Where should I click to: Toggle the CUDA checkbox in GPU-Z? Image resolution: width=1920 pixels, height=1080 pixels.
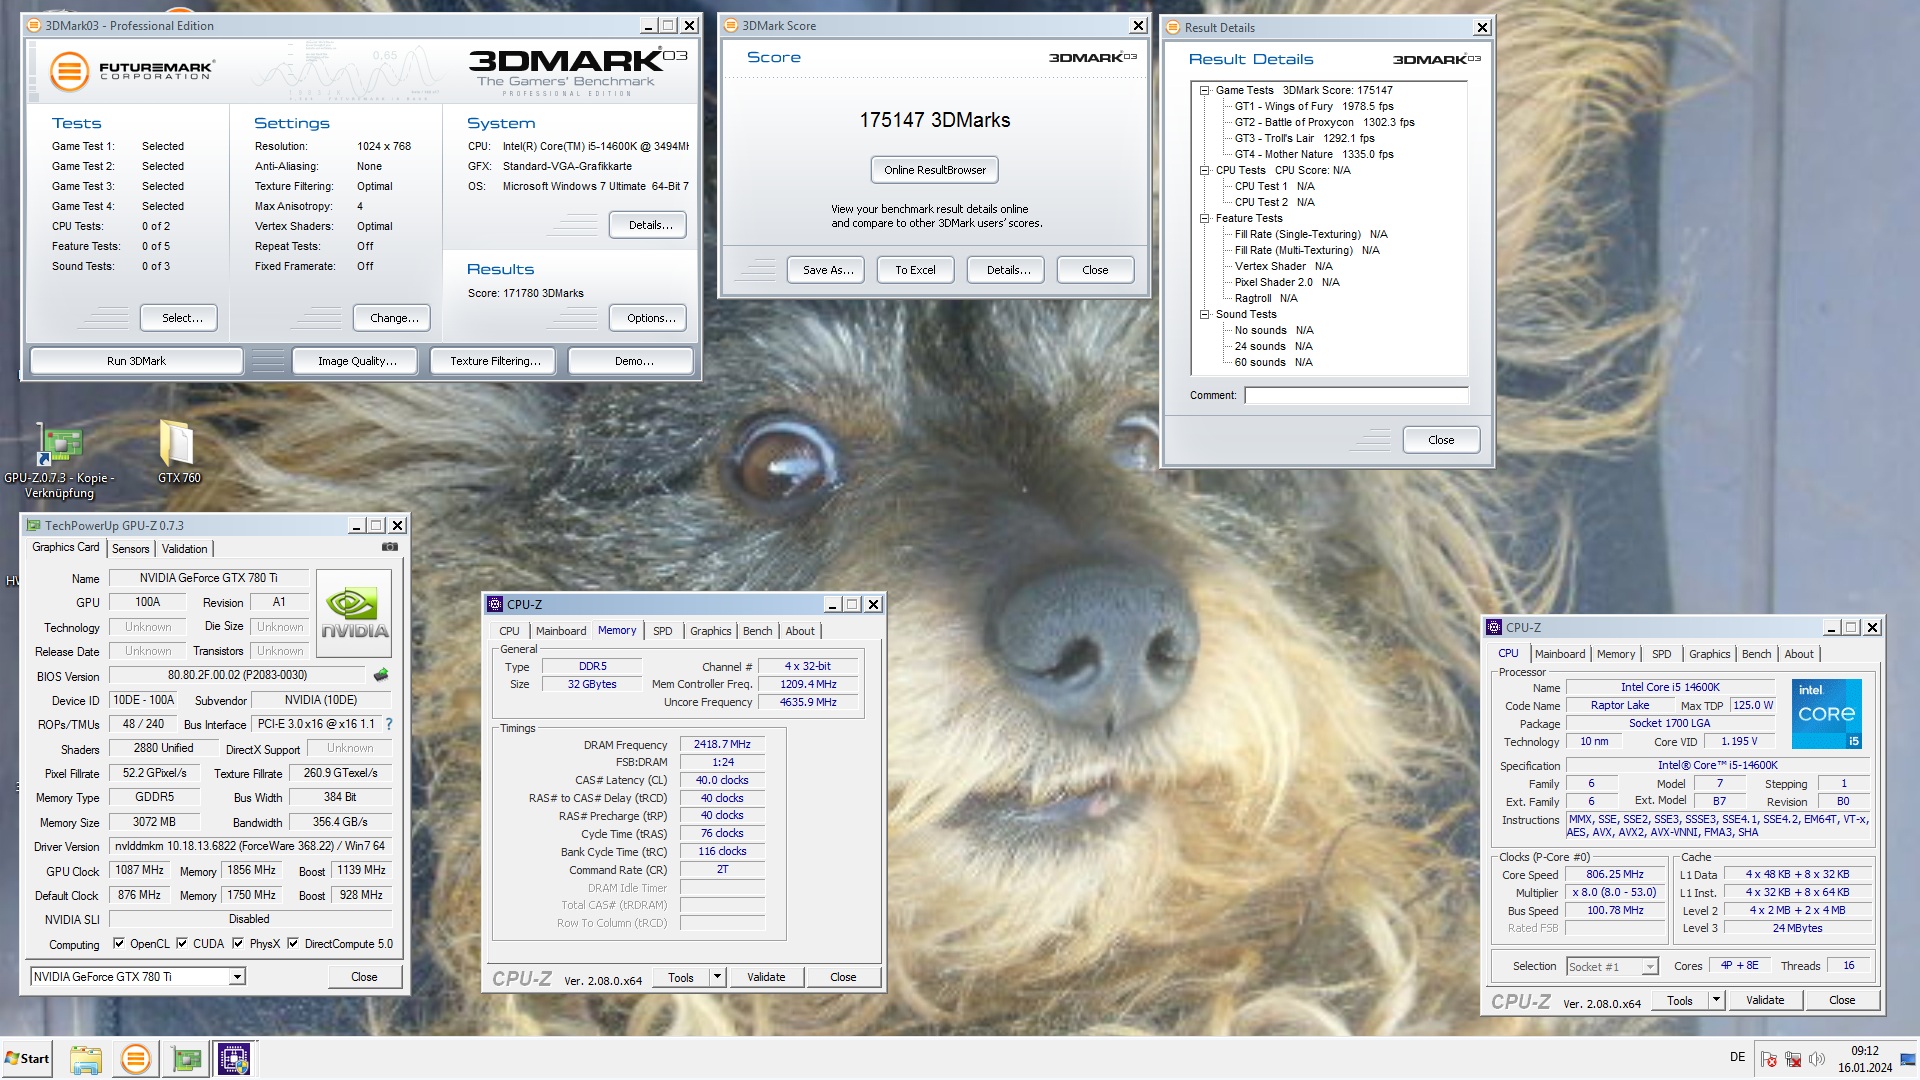coord(182,943)
